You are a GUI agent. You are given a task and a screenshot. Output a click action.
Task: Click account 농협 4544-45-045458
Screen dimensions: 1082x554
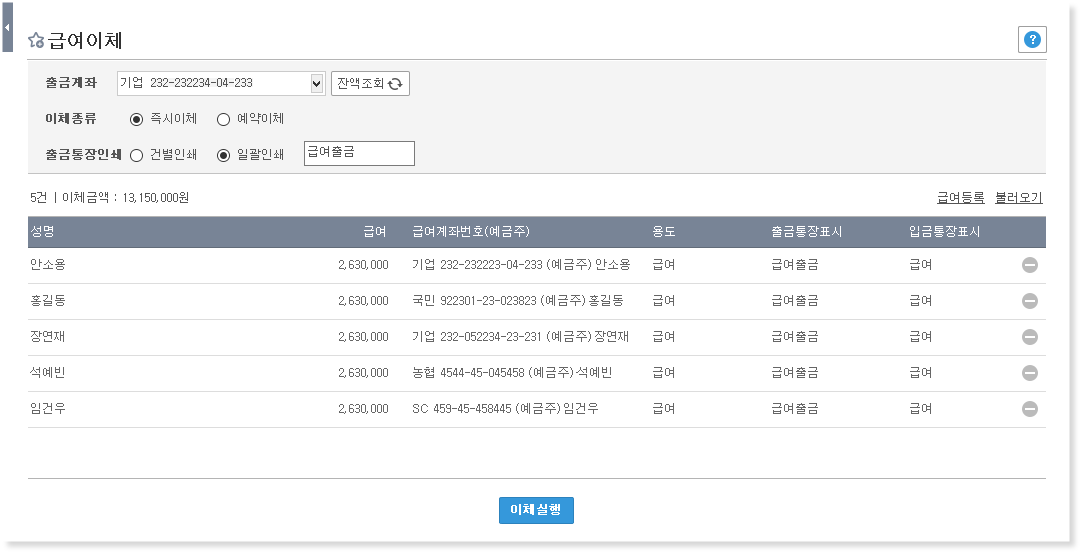click(468, 373)
